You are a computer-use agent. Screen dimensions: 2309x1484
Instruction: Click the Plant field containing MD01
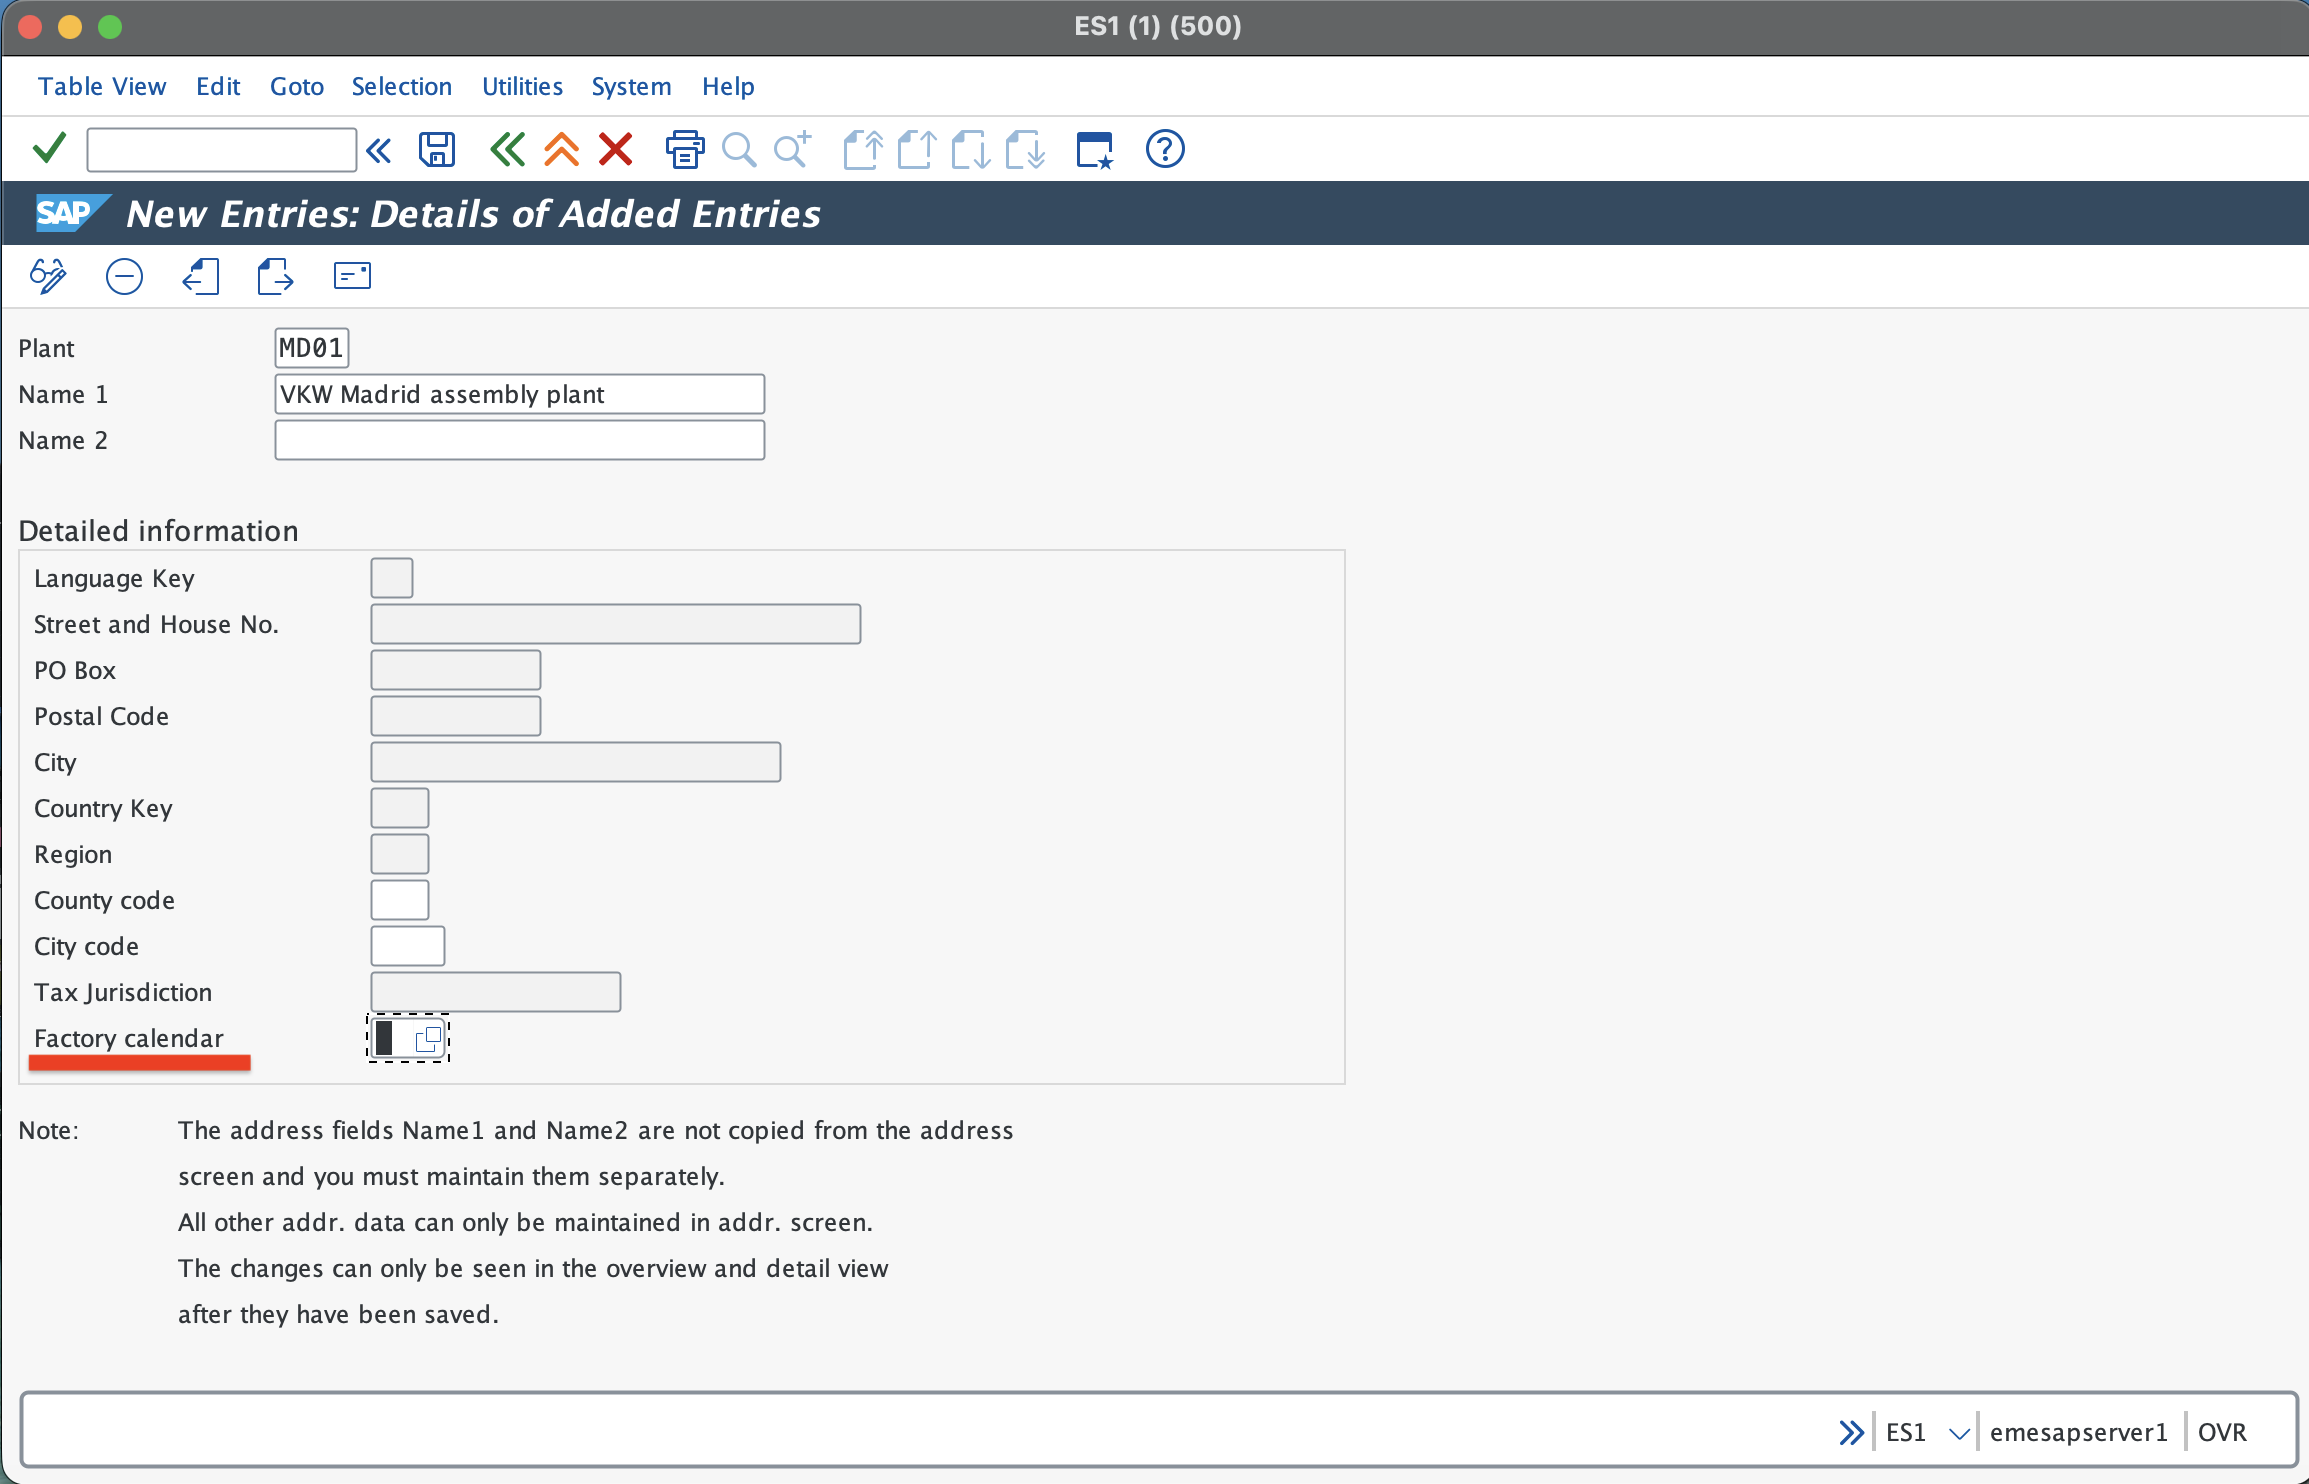point(311,348)
